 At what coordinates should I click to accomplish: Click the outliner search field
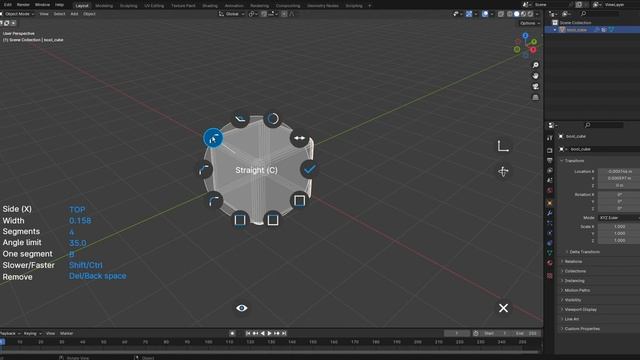tap(601, 14)
